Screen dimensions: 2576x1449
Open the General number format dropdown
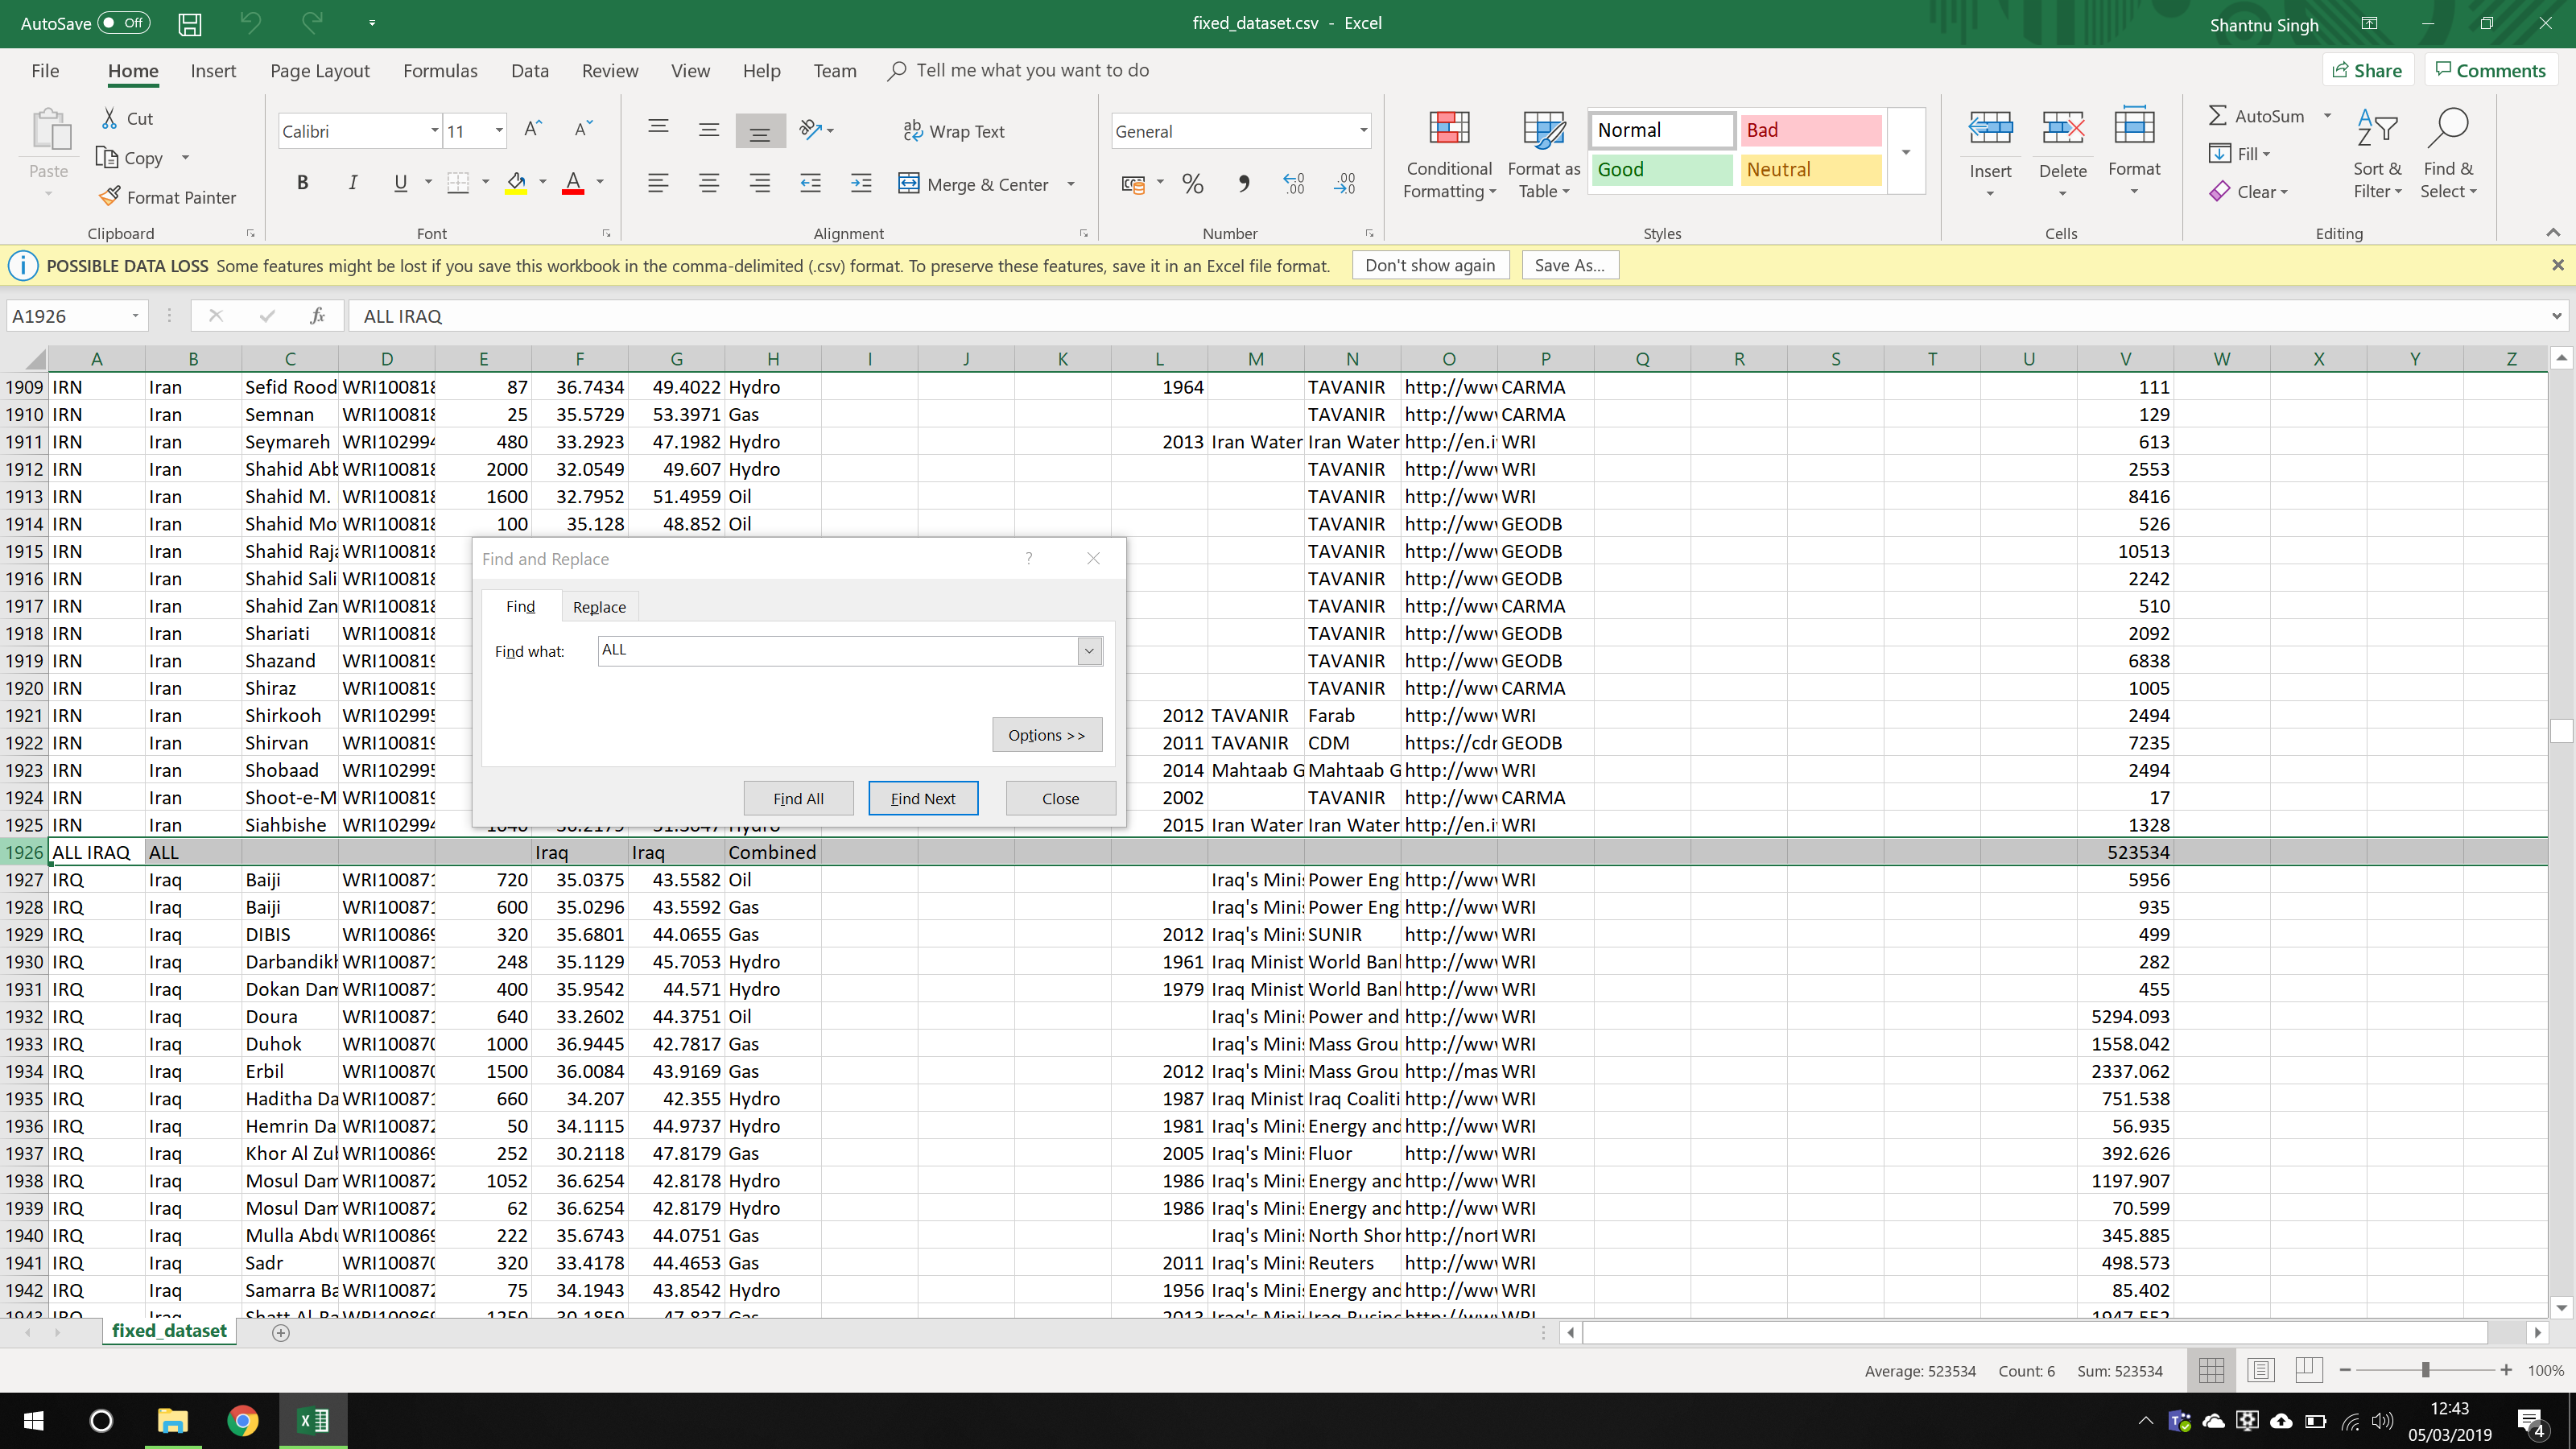pyautogui.click(x=1362, y=131)
